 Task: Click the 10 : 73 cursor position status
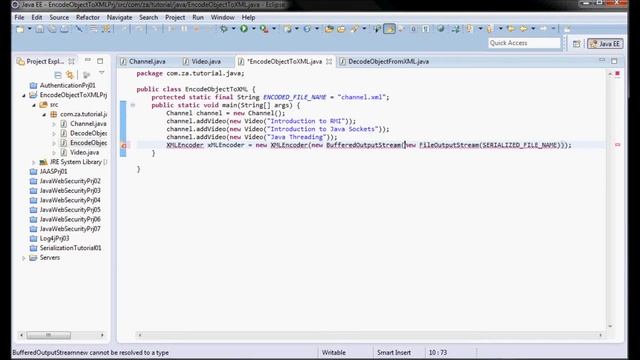pos(438,353)
